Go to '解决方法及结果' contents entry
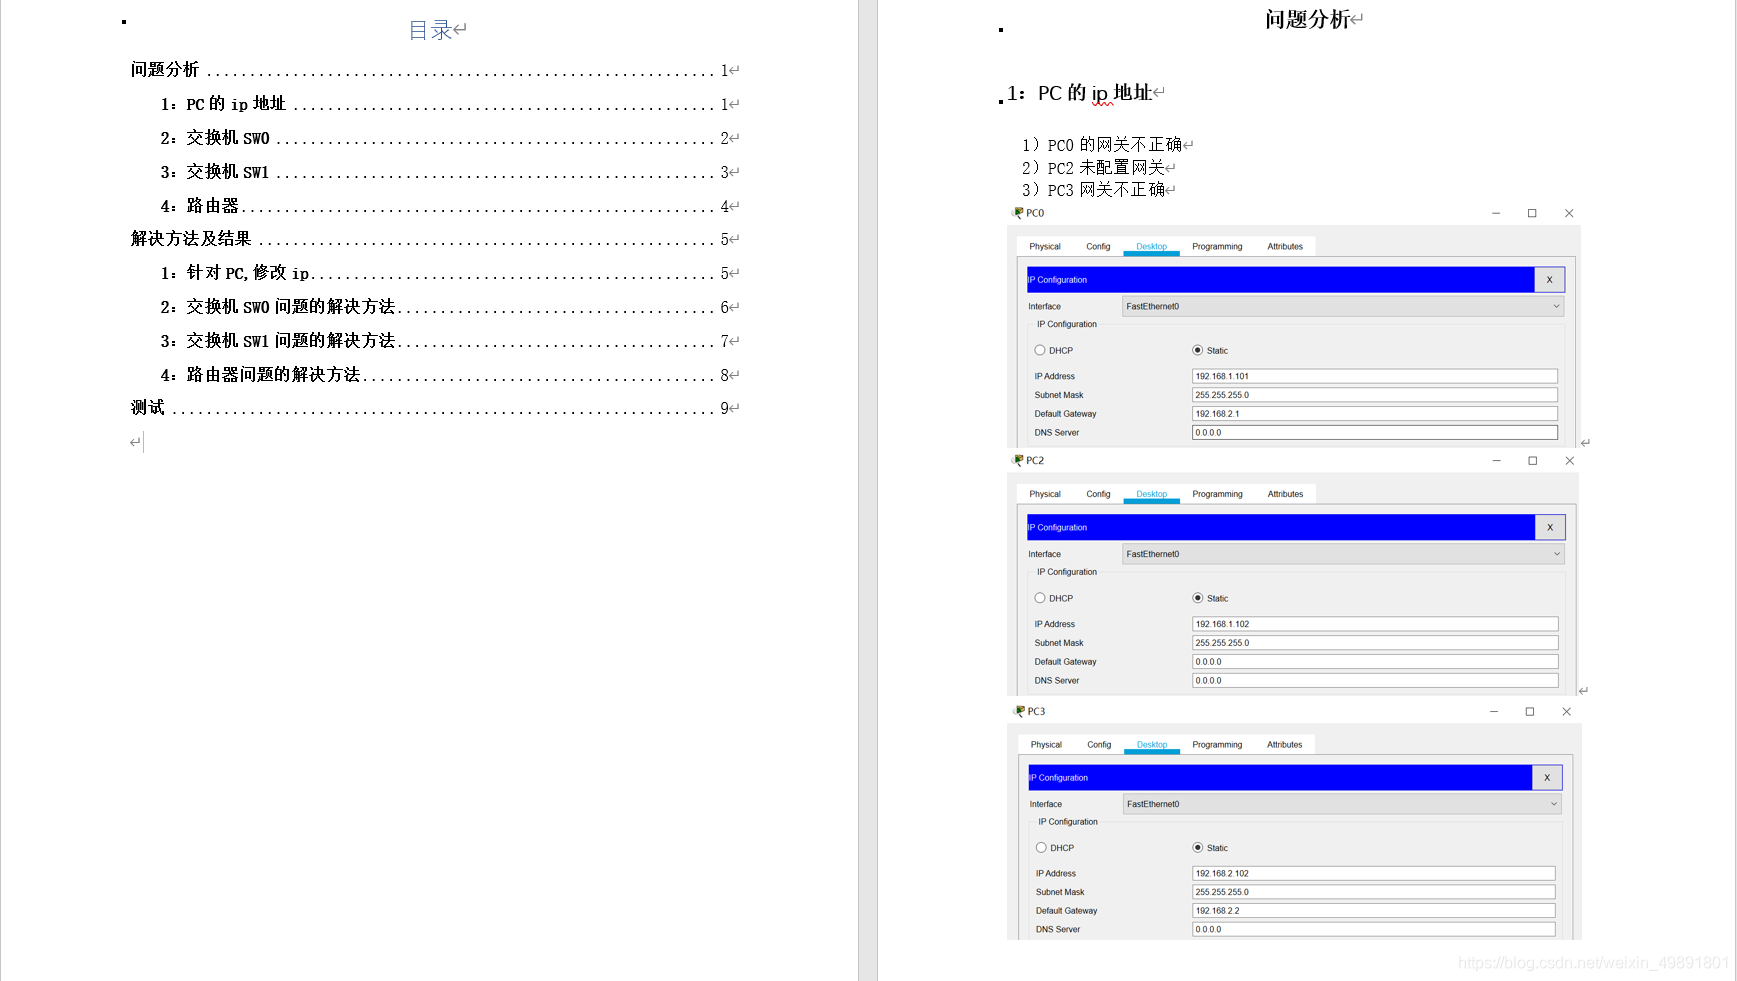The image size is (1737, 981). pos(431,239)
